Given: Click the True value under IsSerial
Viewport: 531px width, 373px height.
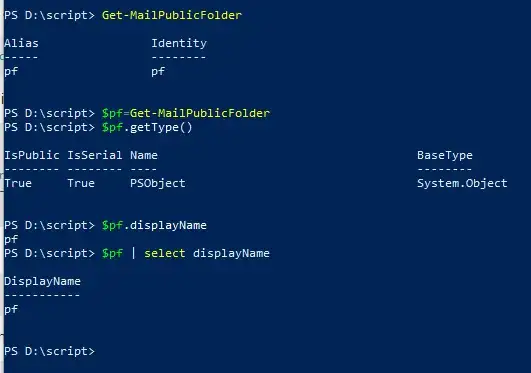Looking at the screenshot, I should [81, 184].
